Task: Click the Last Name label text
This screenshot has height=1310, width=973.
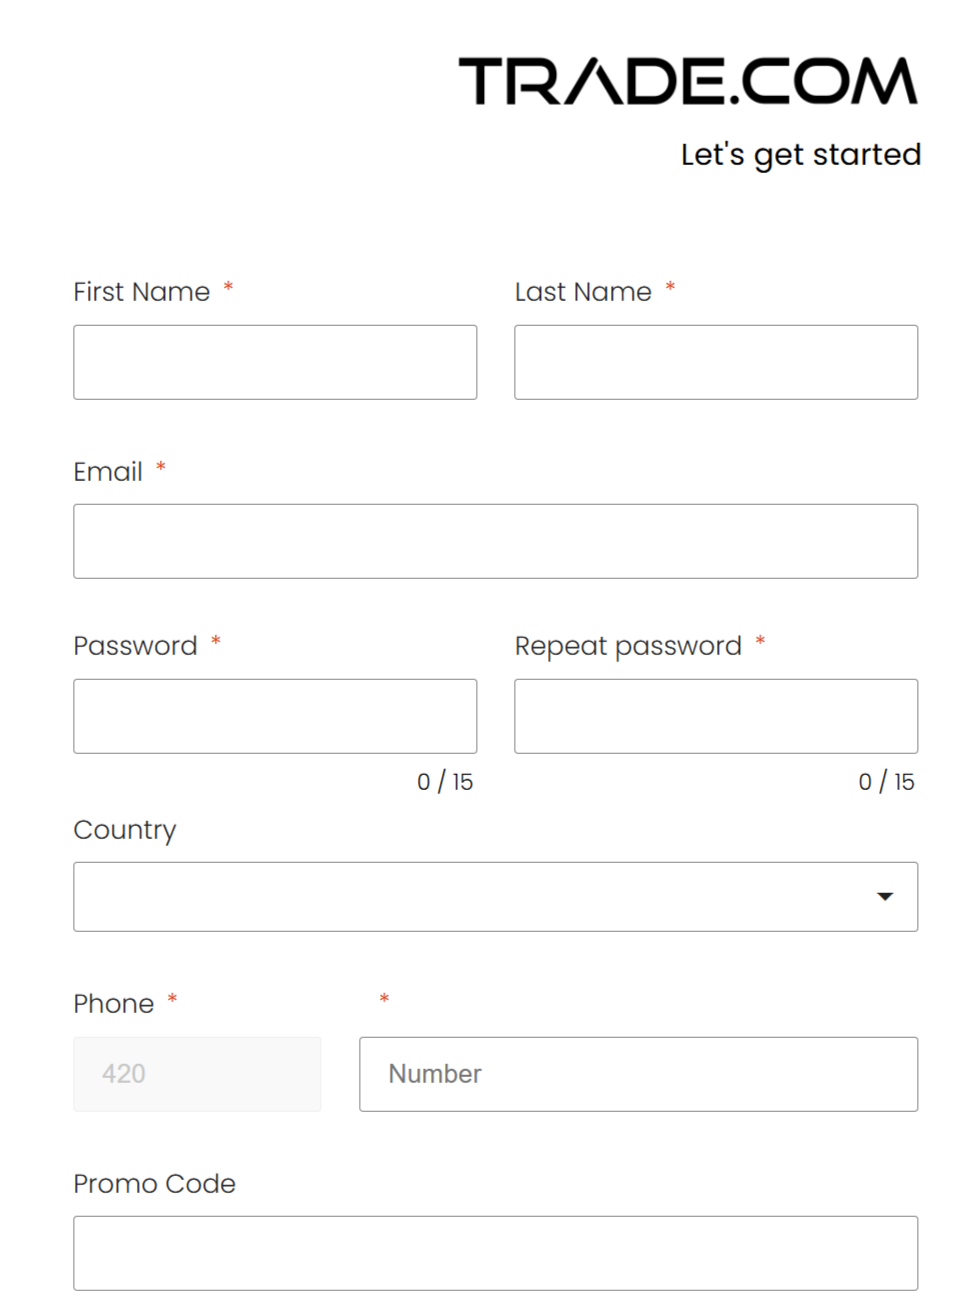Action: [x=583, y=292]
